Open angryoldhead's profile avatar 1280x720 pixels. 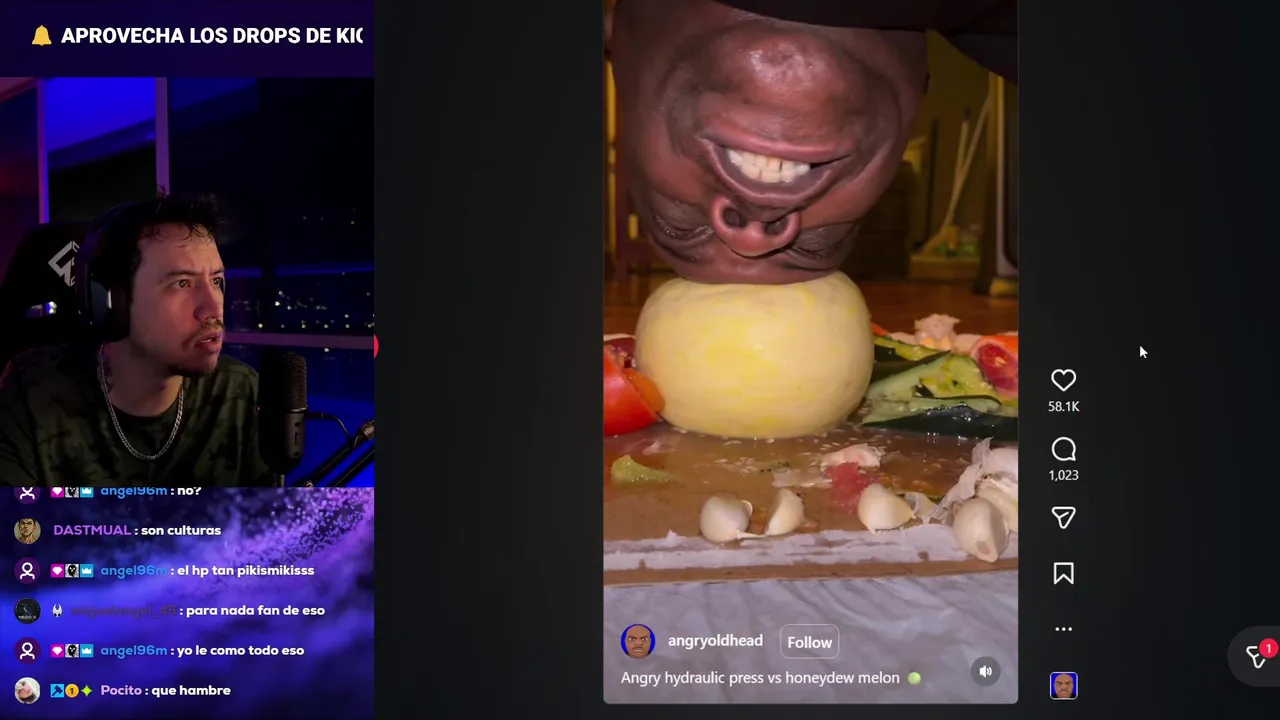click(x=638, y=641)
